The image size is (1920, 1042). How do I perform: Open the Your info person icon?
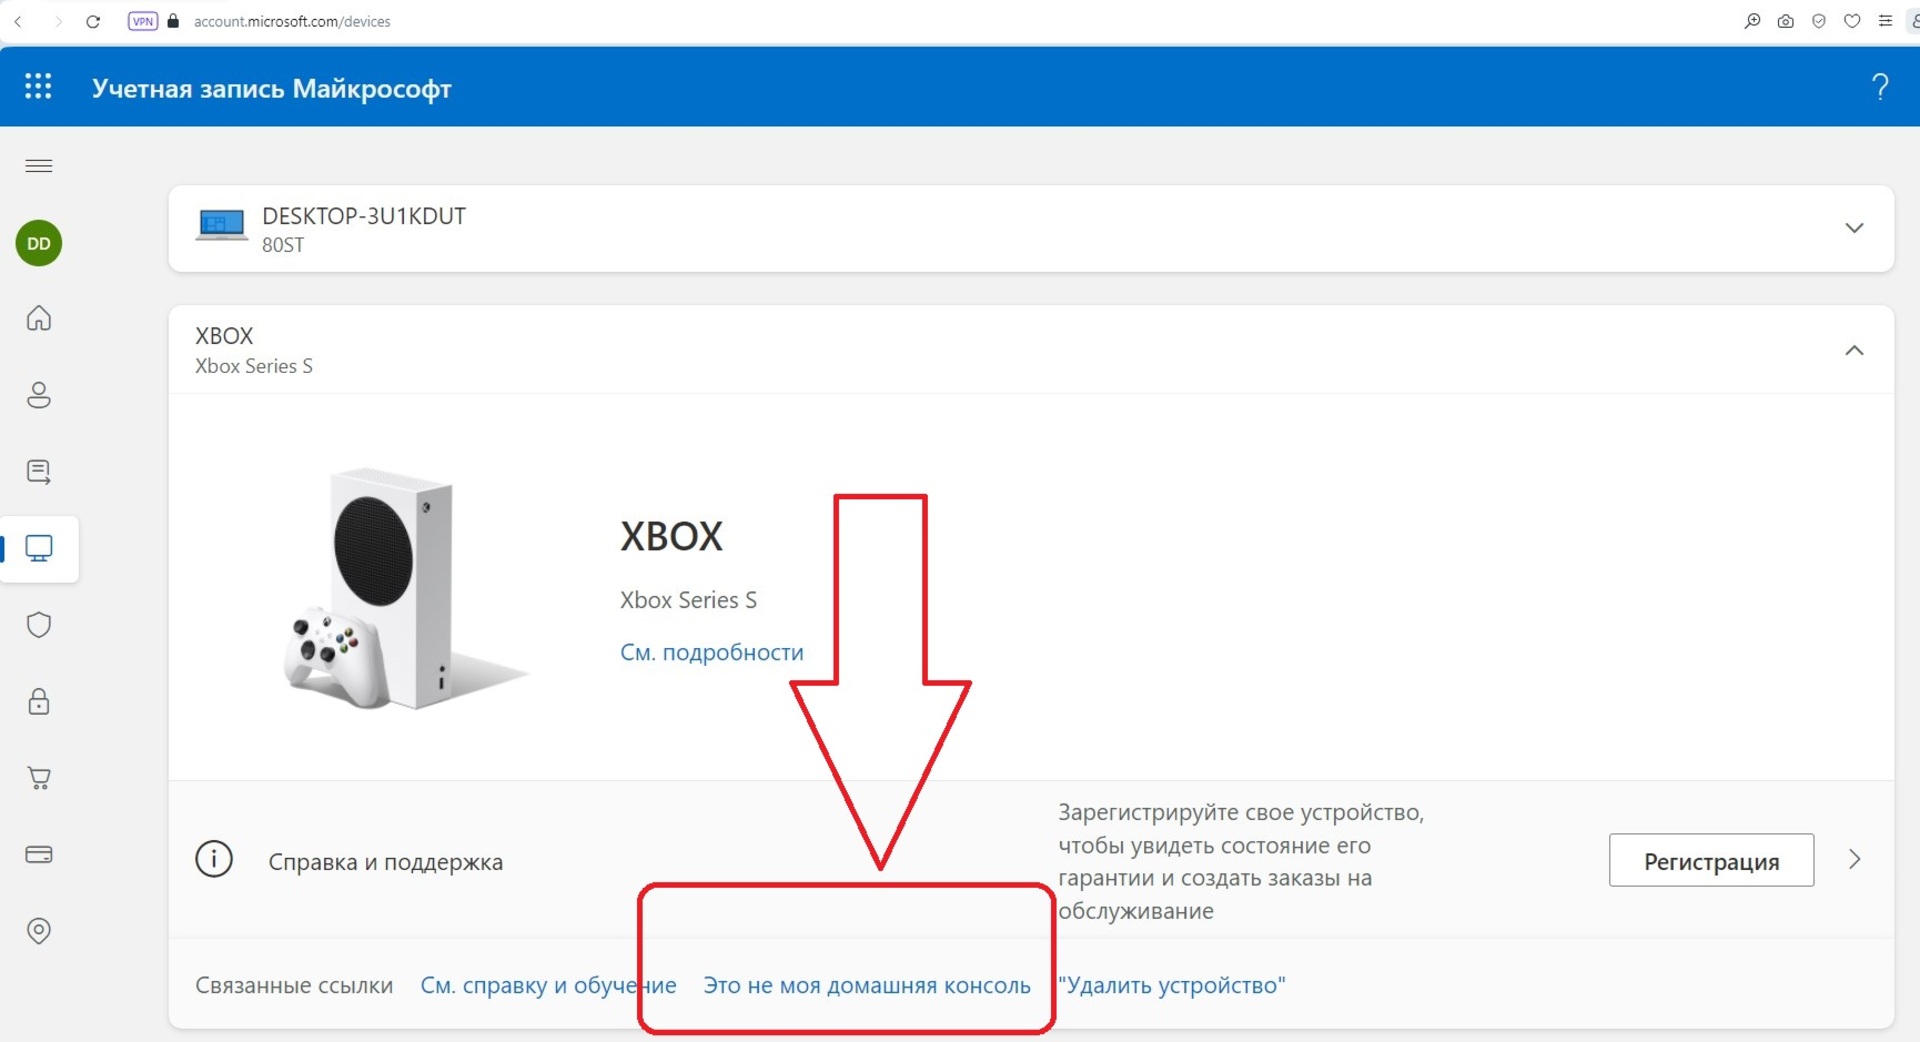[x=39, y=395]
